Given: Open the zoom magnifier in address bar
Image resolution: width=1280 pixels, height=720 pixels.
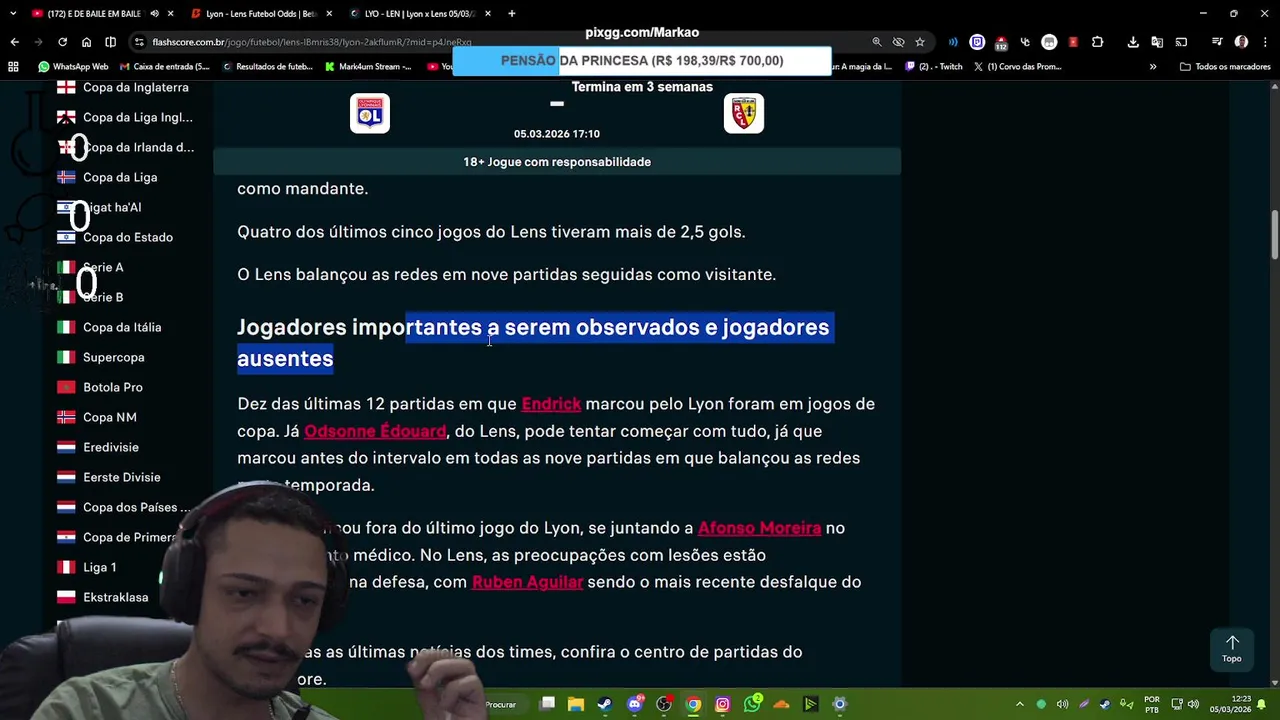Looking at the screenshot, I should click(x=877, y=42).
